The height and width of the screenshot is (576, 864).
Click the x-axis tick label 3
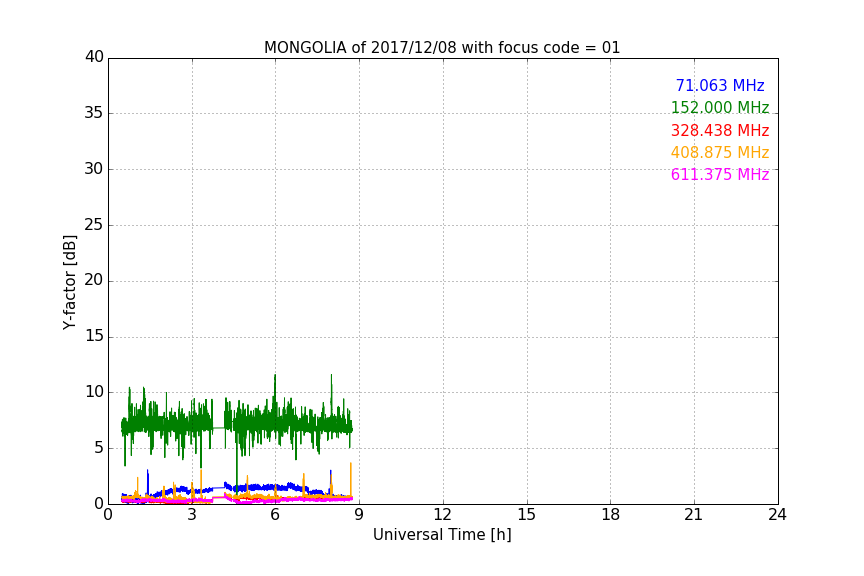click(192, 515)
